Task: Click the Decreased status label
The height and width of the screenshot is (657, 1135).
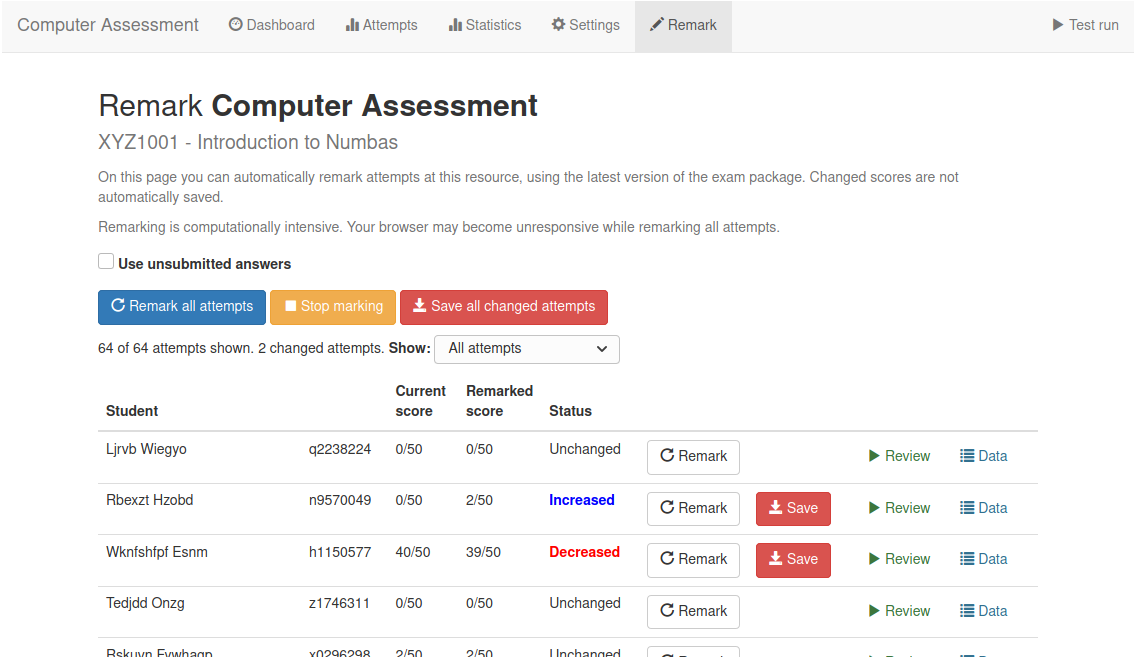Action: (x=585, y=553)
